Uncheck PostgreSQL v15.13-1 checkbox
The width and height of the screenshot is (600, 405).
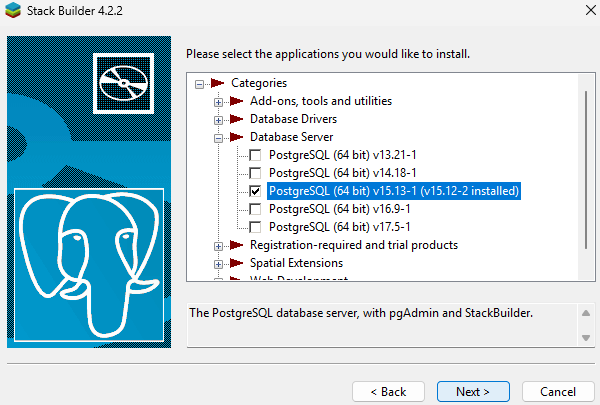(255, 191)
